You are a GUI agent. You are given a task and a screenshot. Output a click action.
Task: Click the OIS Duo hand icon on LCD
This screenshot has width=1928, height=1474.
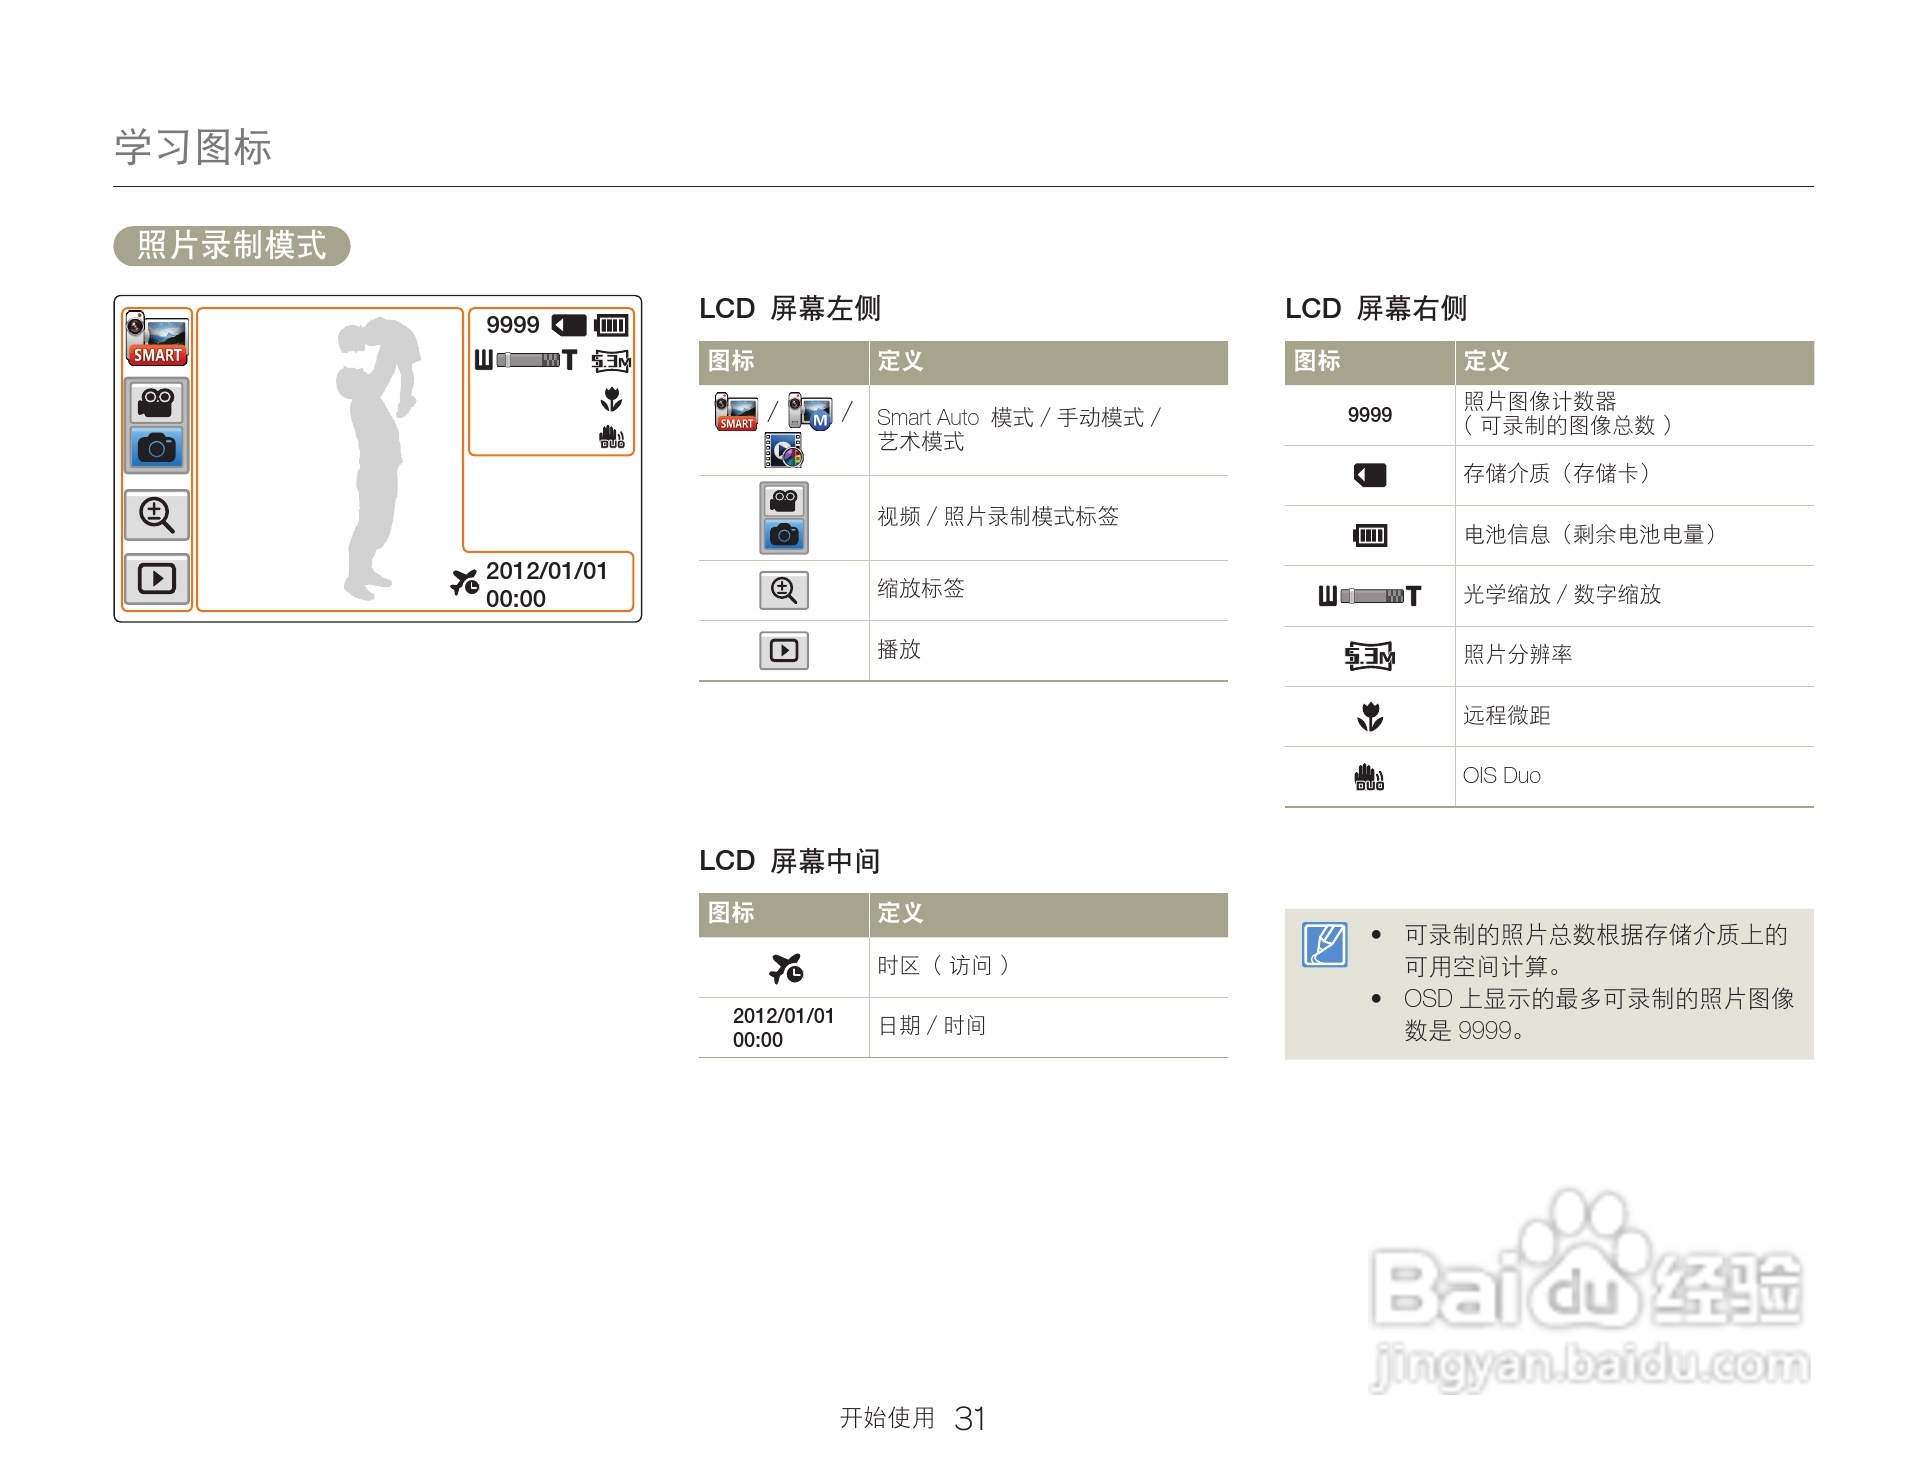coord(611,437)
